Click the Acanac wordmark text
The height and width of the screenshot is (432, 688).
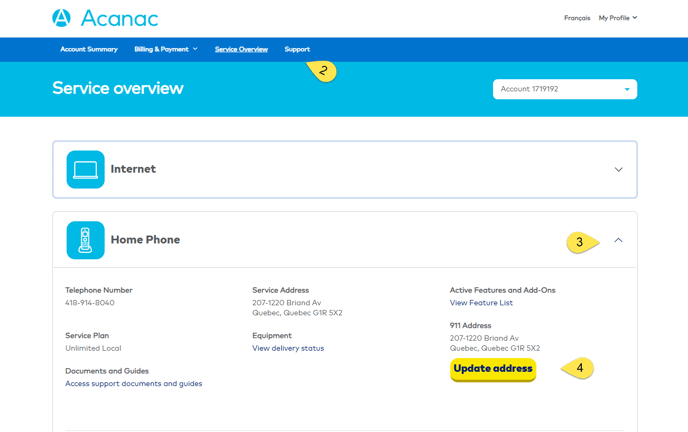[x=119, y=18]
